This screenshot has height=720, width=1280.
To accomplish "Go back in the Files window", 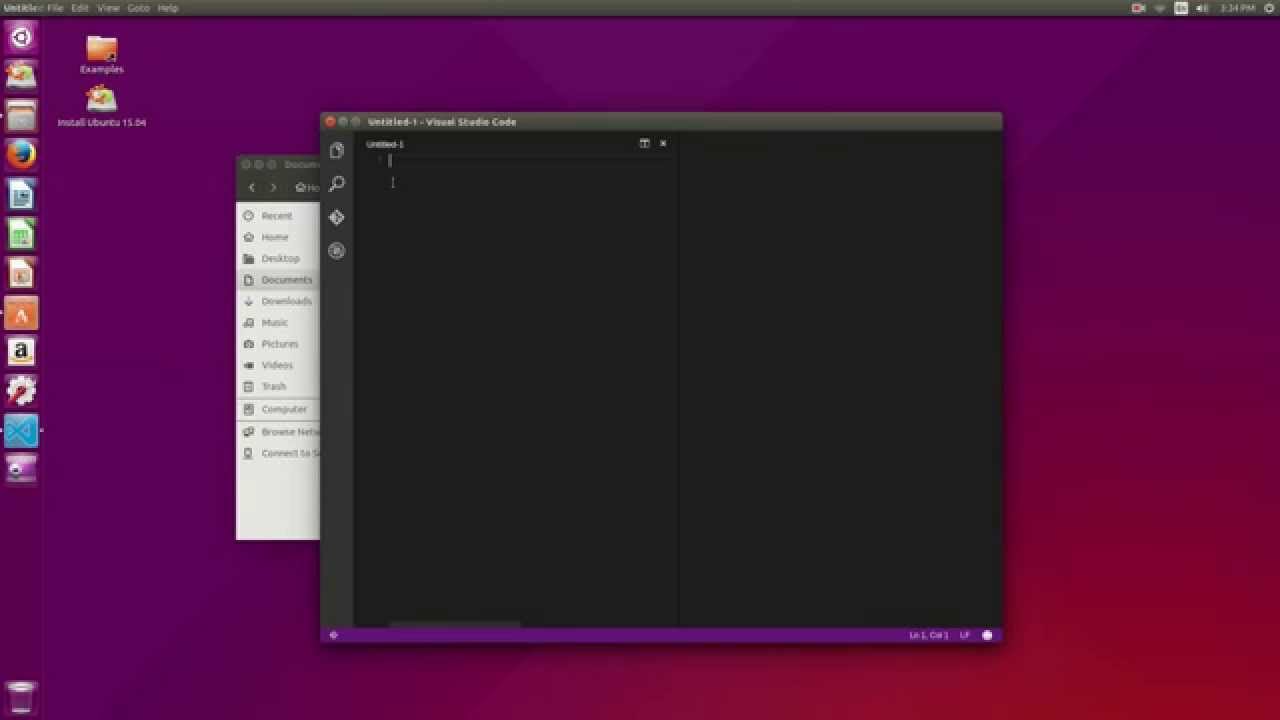I will coord(252,187).
